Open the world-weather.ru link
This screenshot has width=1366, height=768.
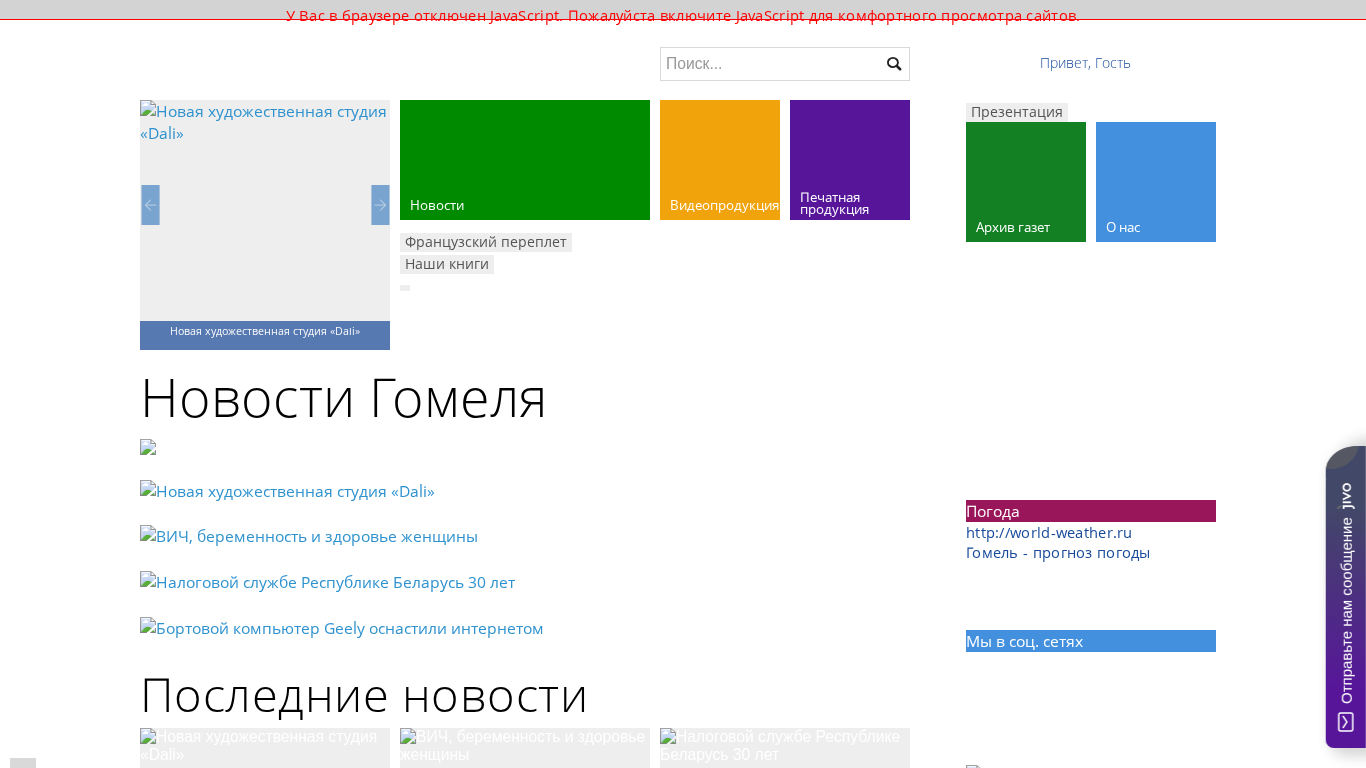(x=1048, y=533)
